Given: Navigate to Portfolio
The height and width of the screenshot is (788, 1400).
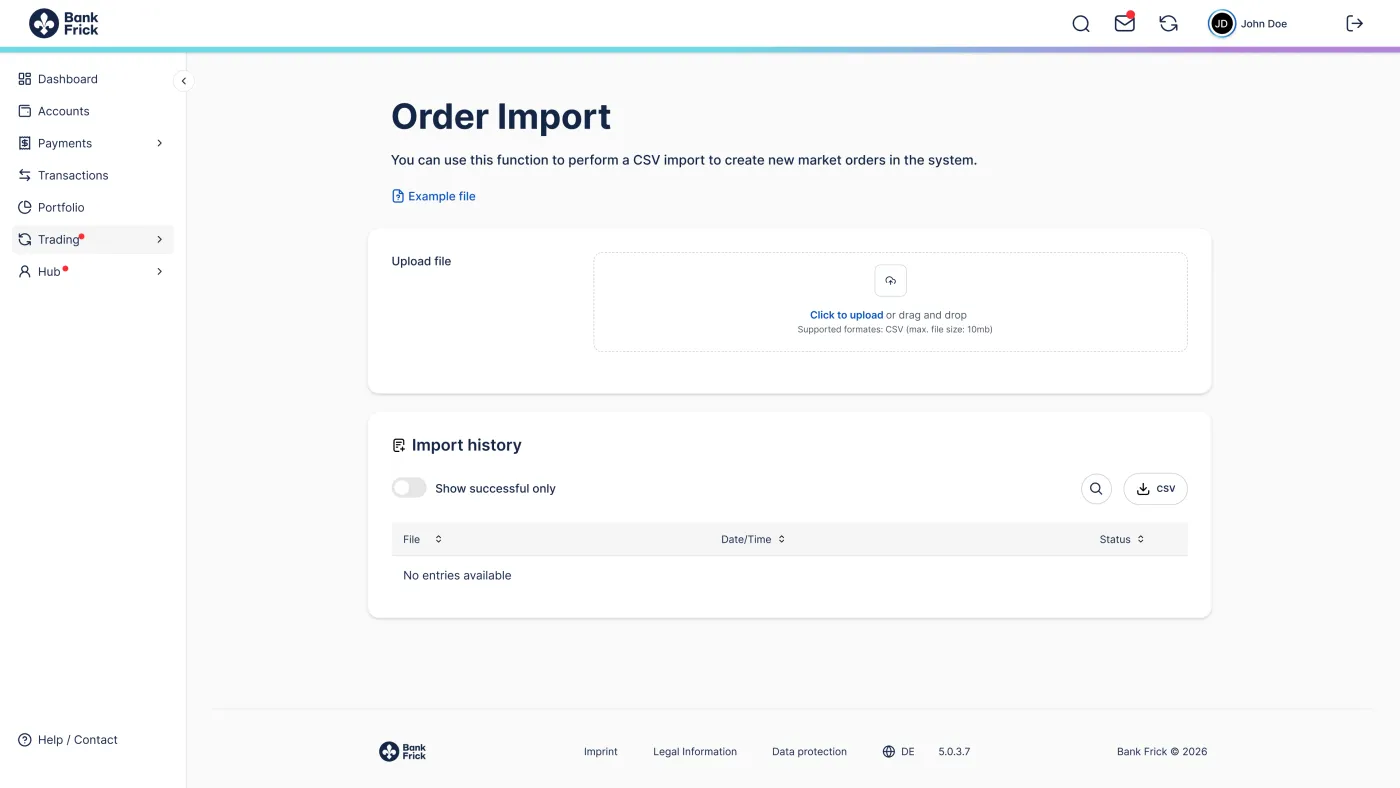Looking at the screenshot, I should (61, 207).
